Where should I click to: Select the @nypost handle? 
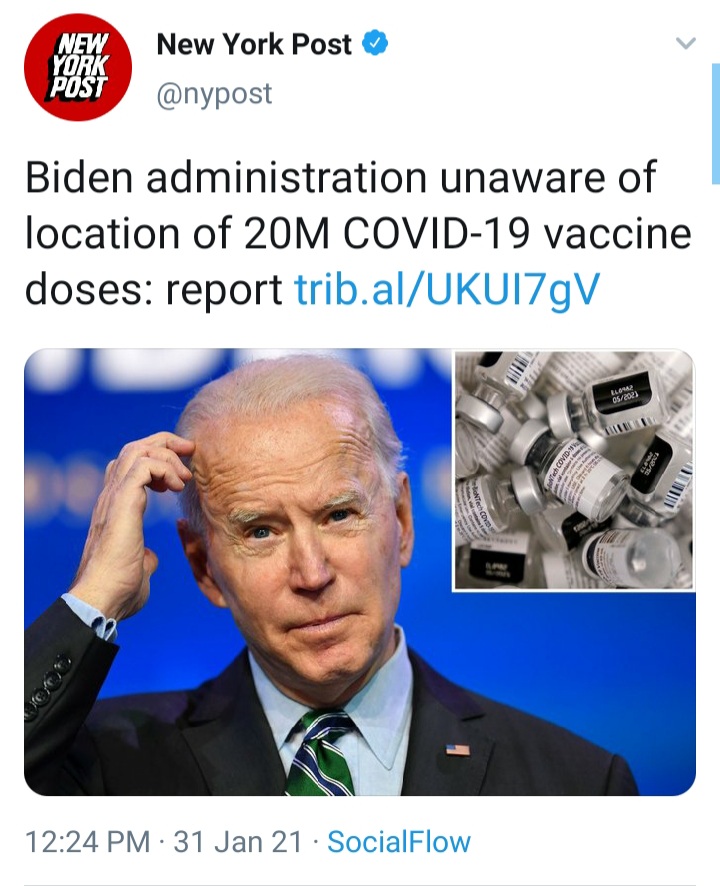point(215,94)
